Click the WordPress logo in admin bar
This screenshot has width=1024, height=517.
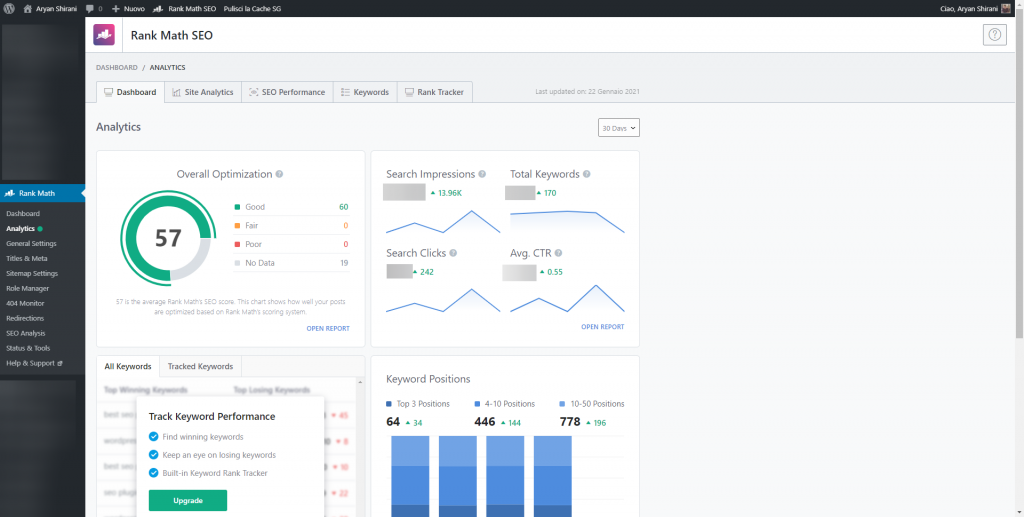(x=10, y=8)
